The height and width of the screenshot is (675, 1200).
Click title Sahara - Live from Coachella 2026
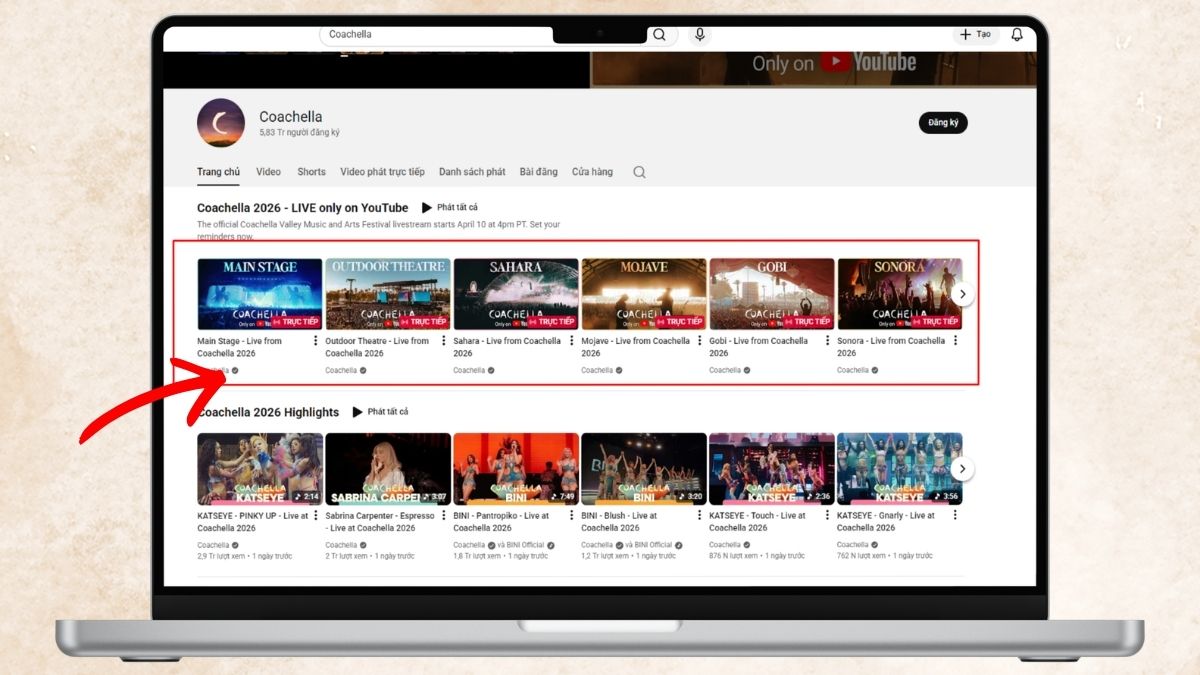coord(507,347)
